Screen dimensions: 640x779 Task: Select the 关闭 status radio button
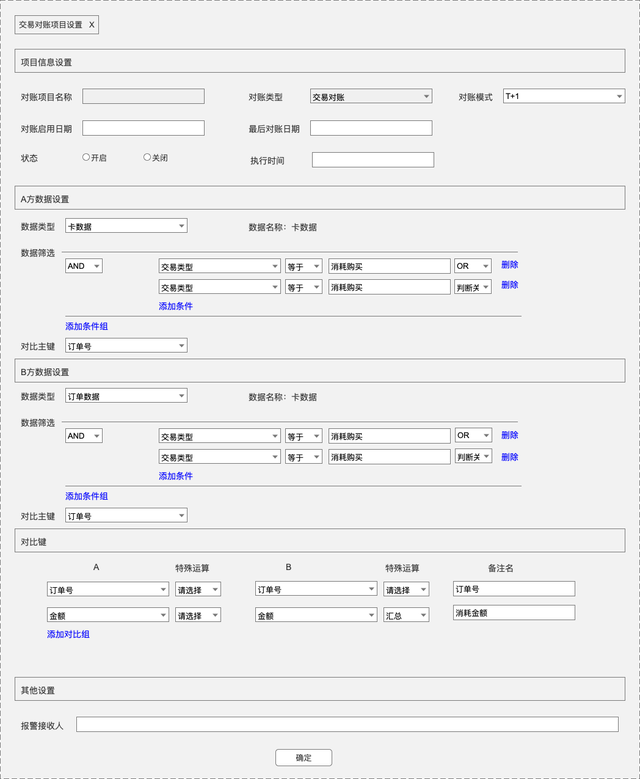[x=147, y=157]
